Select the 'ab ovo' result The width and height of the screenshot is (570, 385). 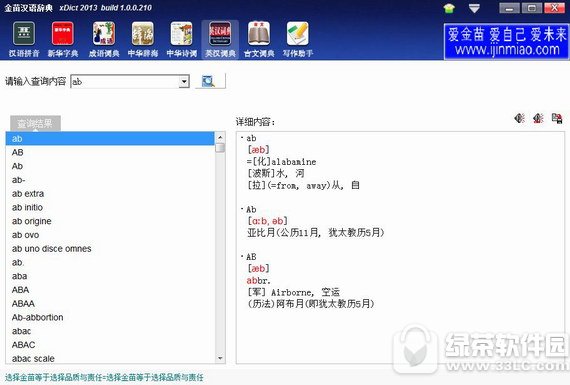click(110, 235)
